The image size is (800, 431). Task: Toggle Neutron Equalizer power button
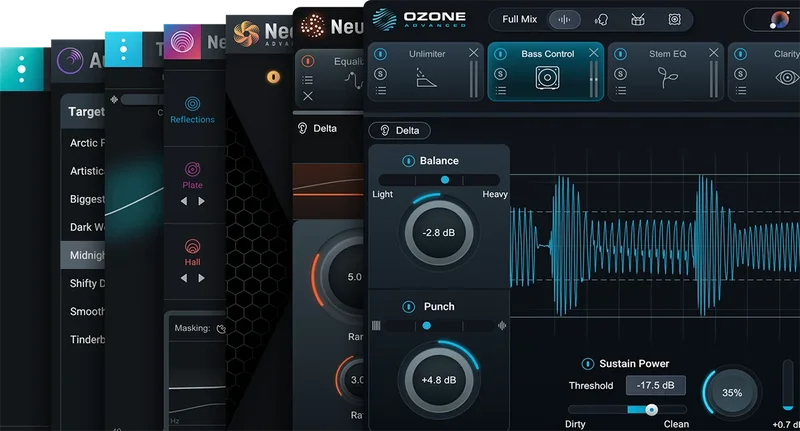coord(308,61)
